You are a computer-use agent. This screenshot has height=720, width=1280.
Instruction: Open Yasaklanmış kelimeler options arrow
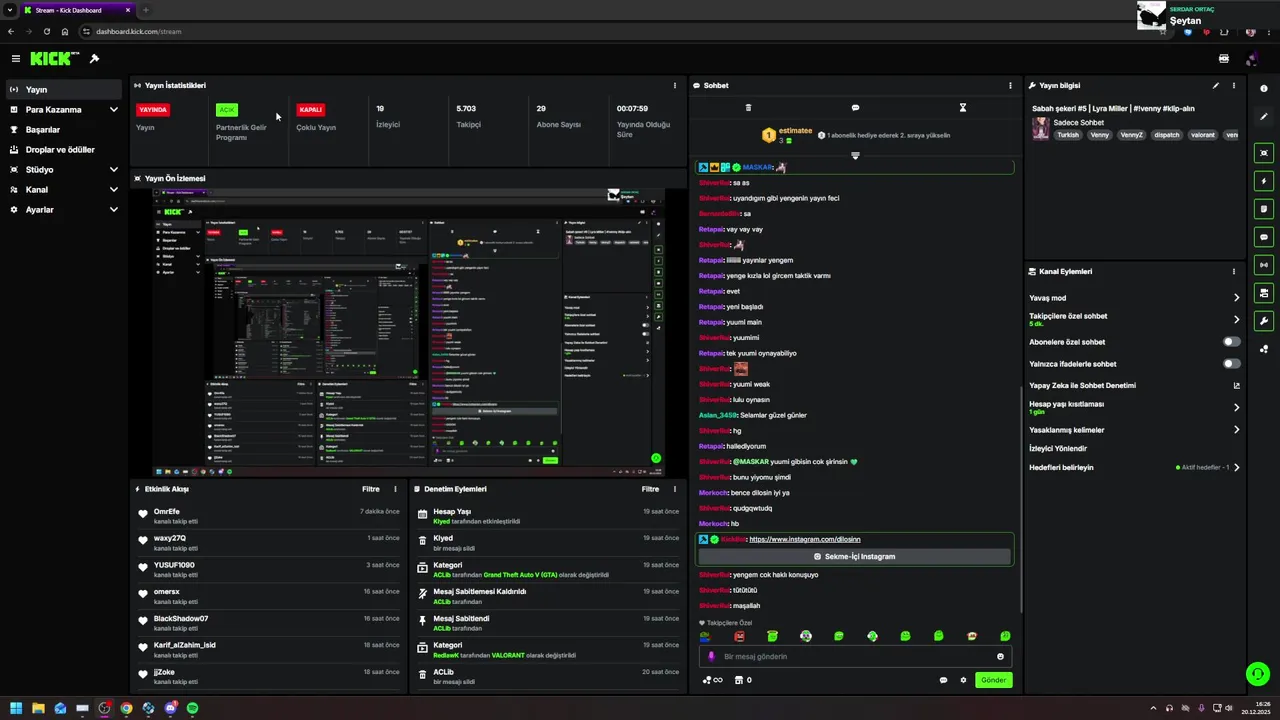pos(1236,430)
